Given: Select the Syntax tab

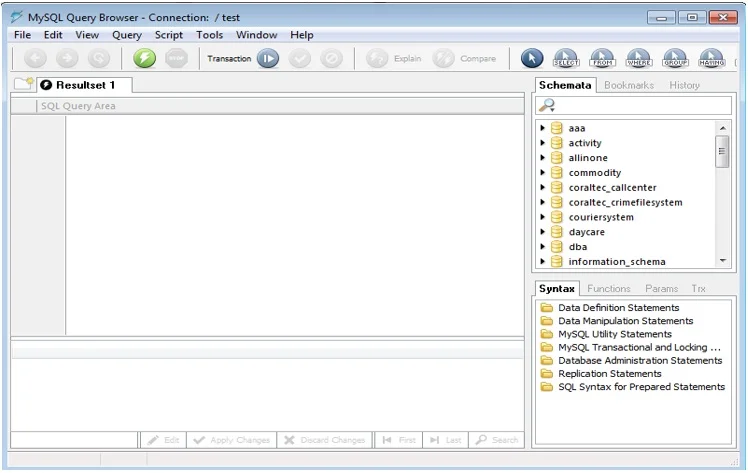Looking at the screenshot, I should tap(557, 288).
